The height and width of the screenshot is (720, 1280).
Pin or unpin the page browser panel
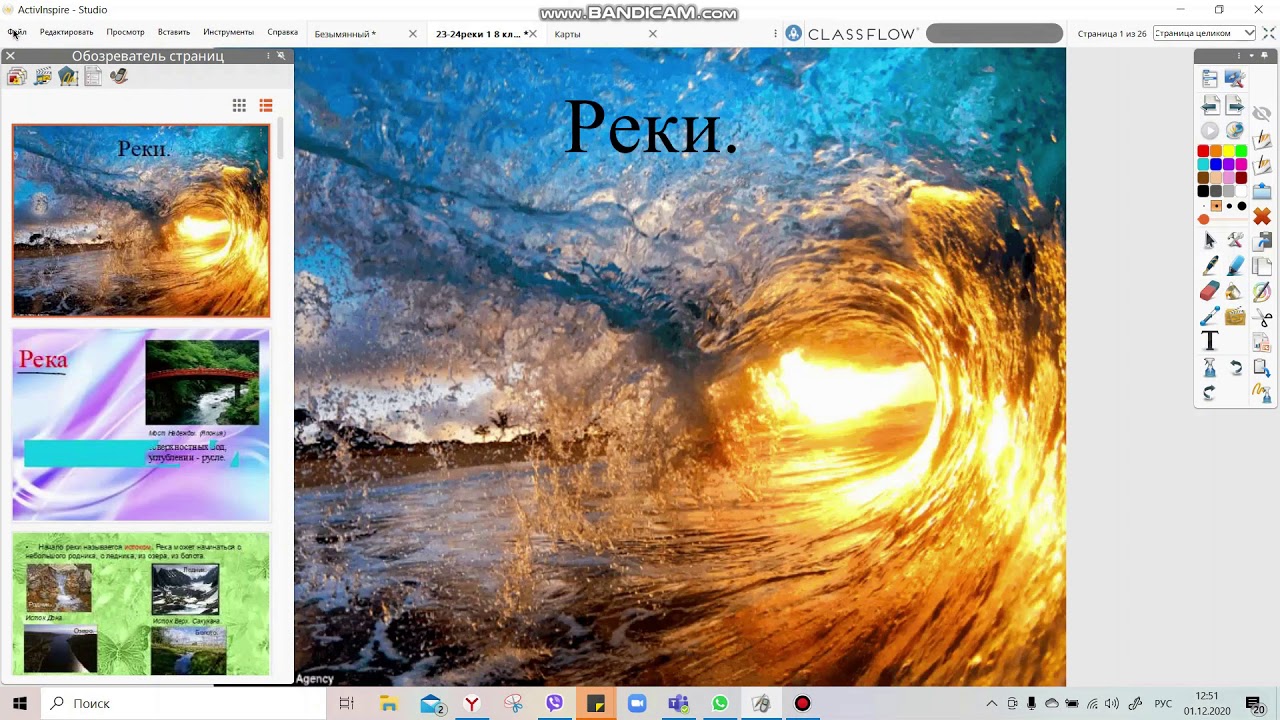coord(281,56)
